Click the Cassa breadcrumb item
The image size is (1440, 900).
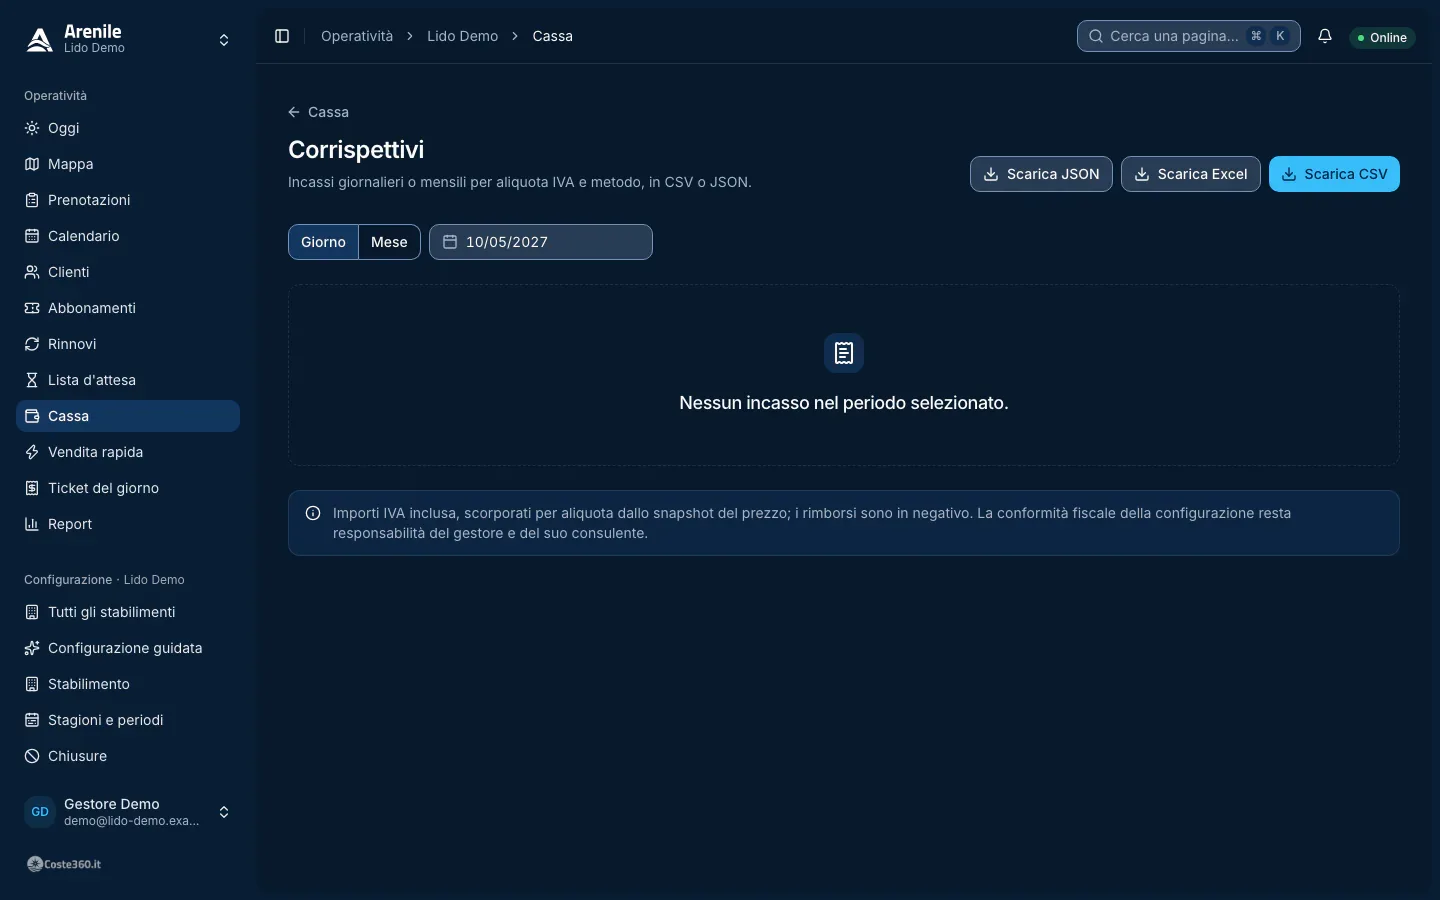552,36
